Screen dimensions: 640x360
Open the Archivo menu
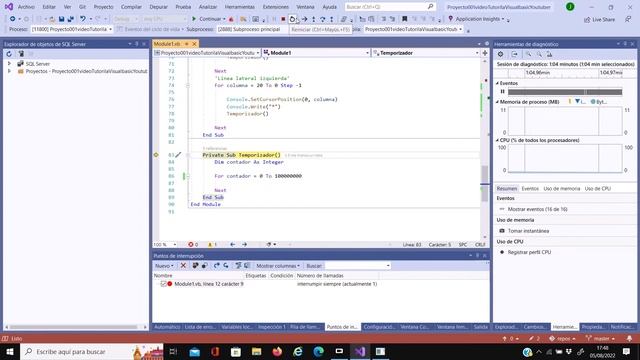point(26,7)
